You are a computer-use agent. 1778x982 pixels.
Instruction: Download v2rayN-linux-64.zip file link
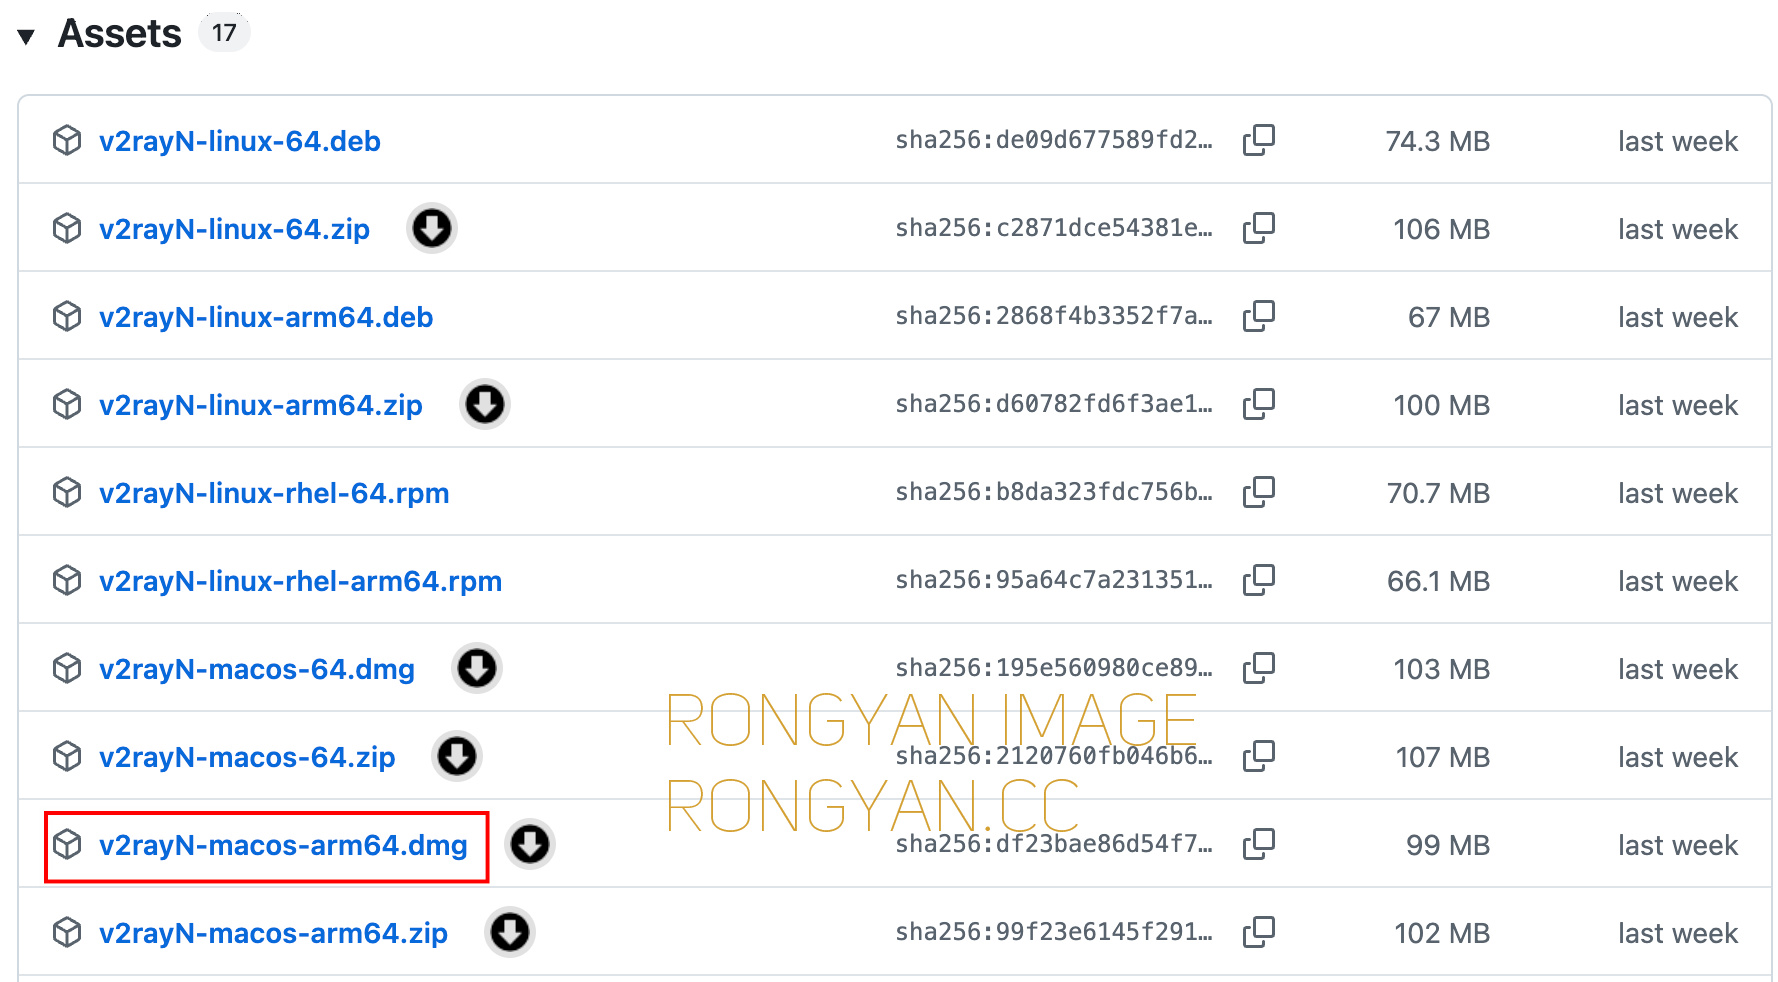tap(234, 229)
